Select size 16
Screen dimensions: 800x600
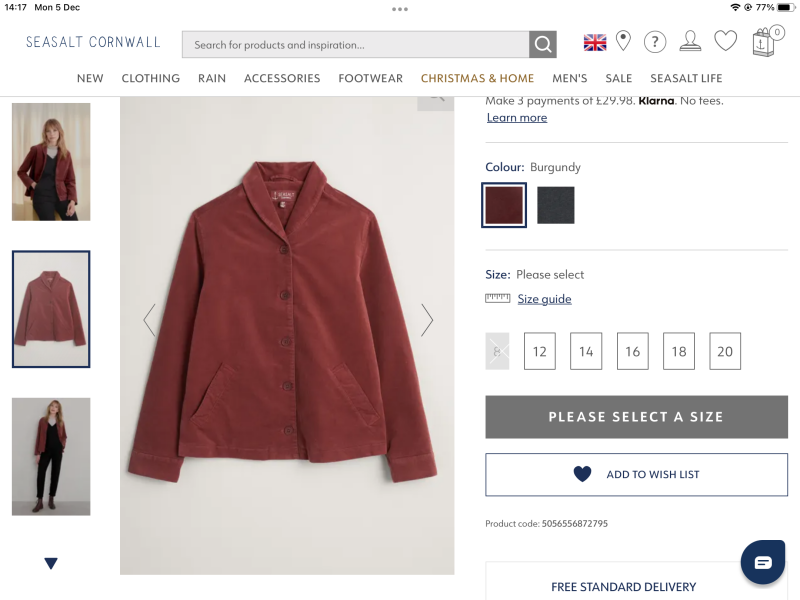[633, 351]
